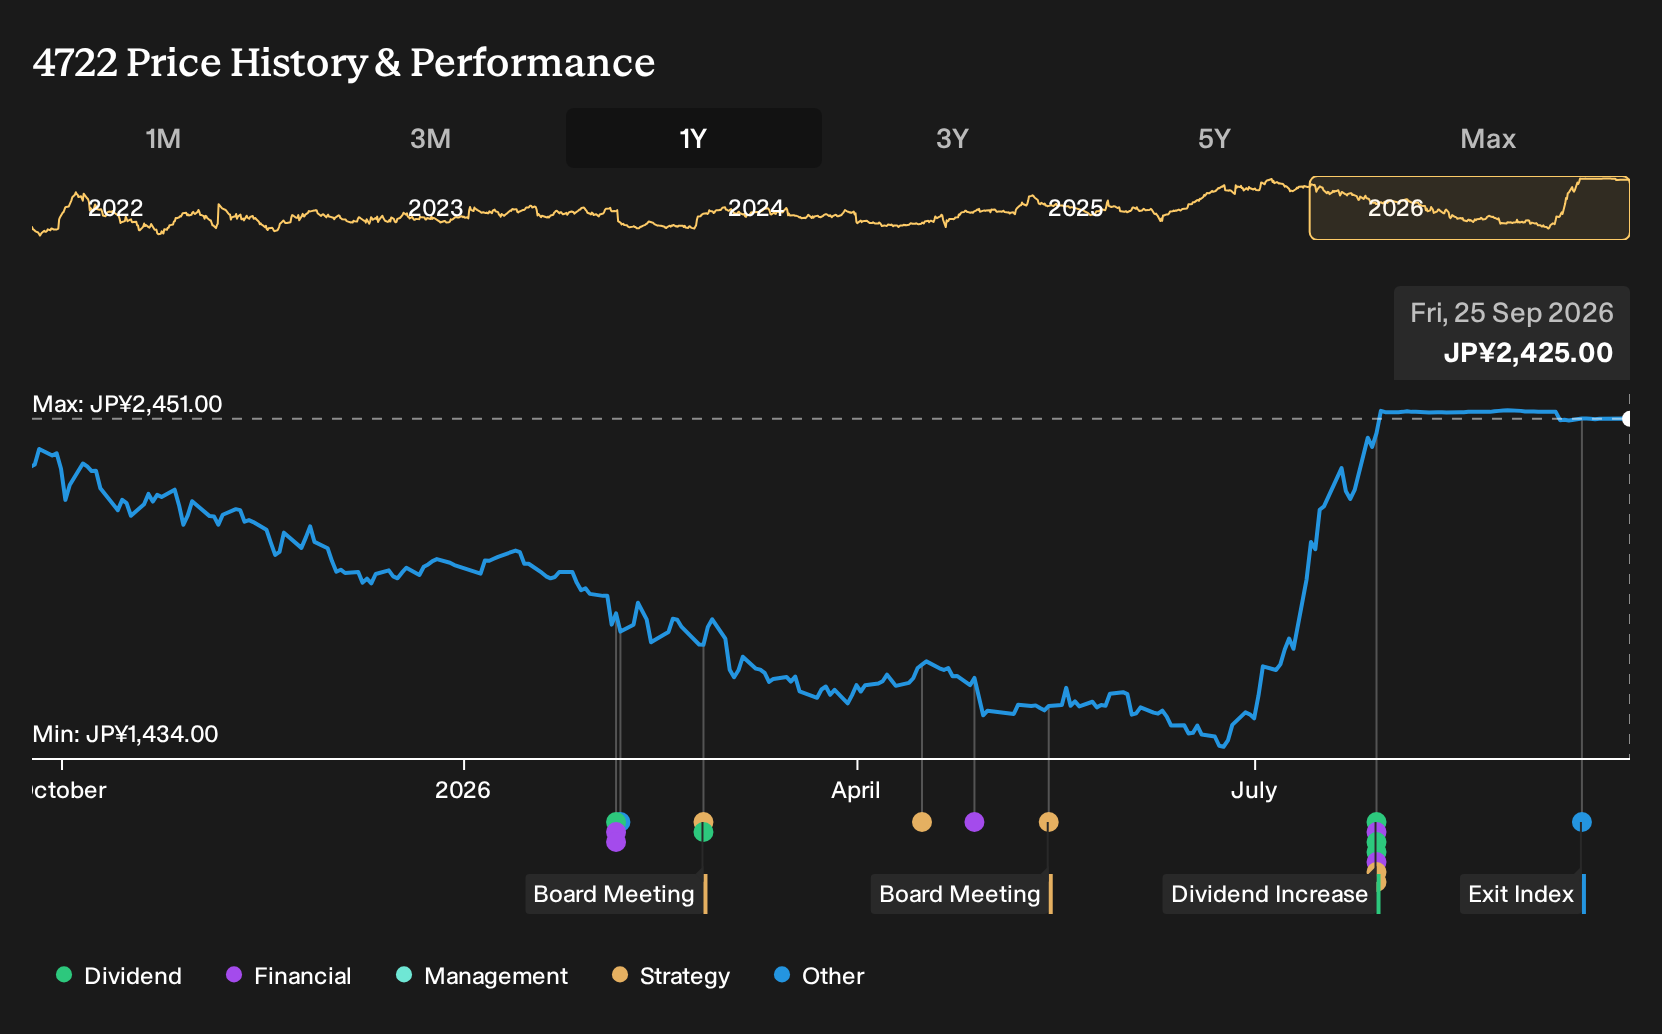Select the orange marker above the first Board Meeting label
The height and width of the screenshot is (1034, 1662).
pos(703,820)
